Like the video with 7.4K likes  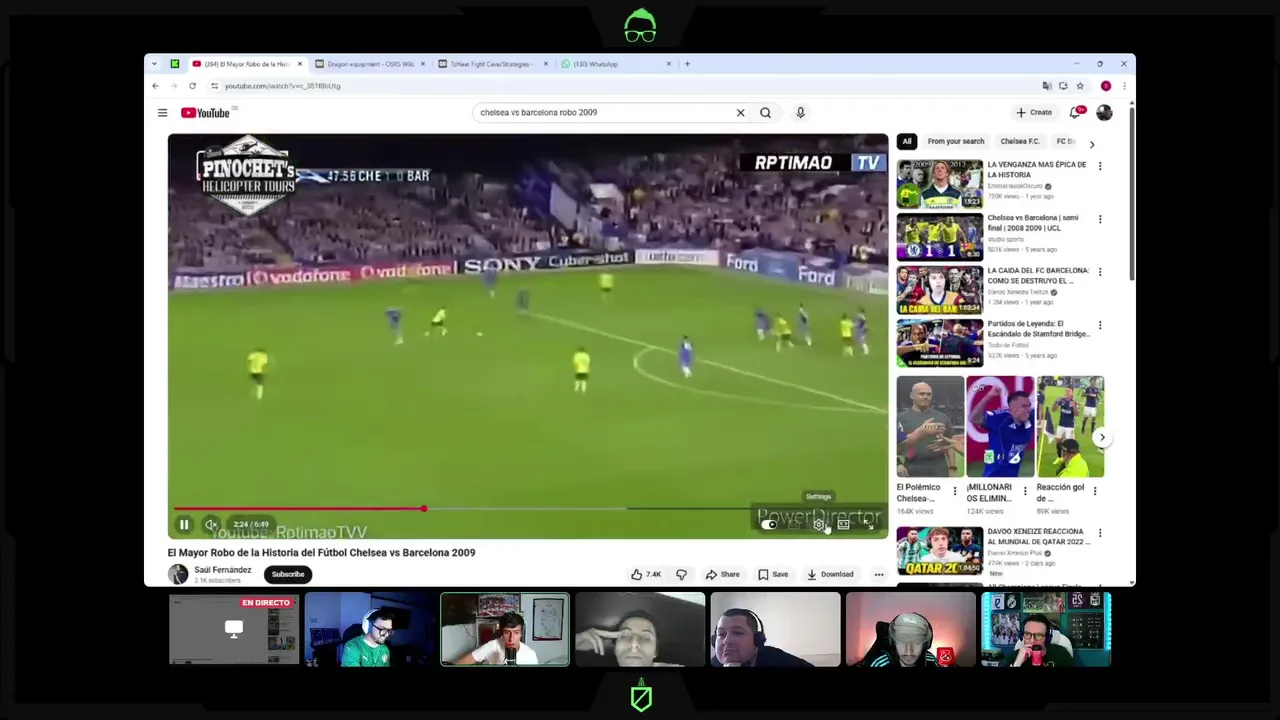(x=646, y=574)
